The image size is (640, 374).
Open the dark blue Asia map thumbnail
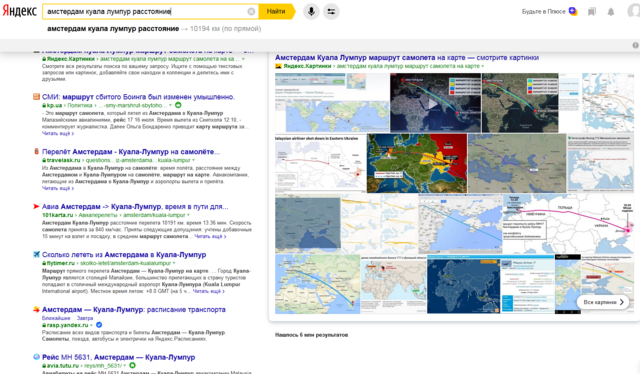point(464,284)
